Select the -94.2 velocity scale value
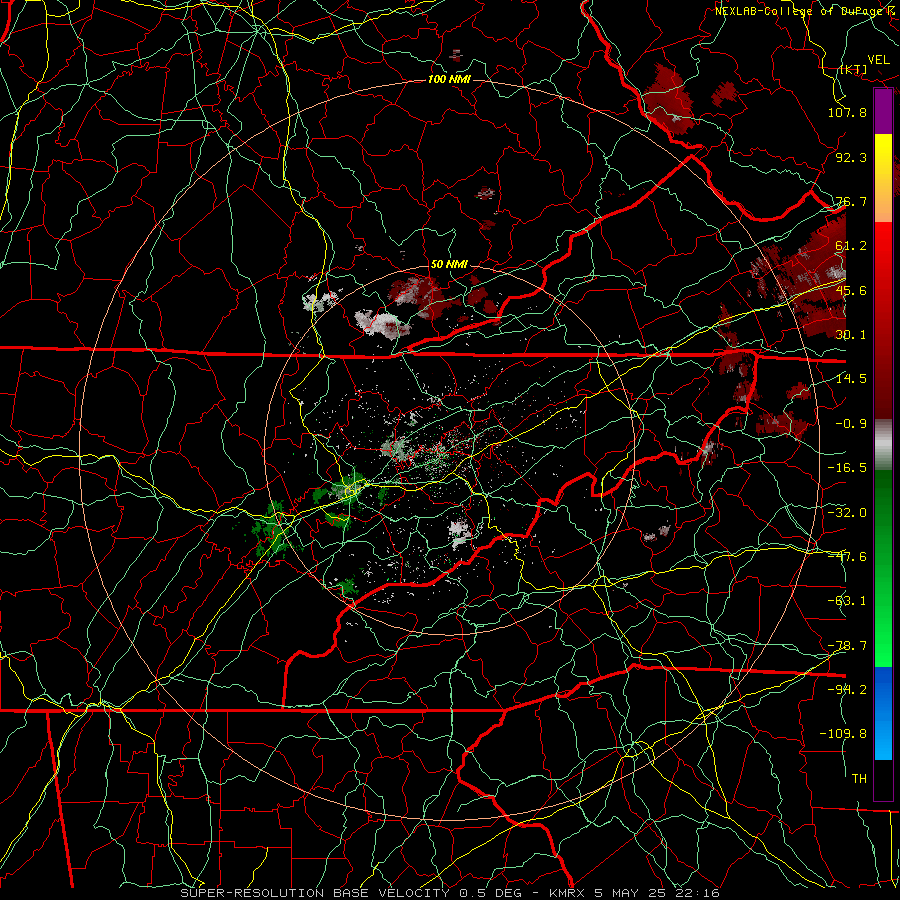900x900 pixels. click(847, 690)
